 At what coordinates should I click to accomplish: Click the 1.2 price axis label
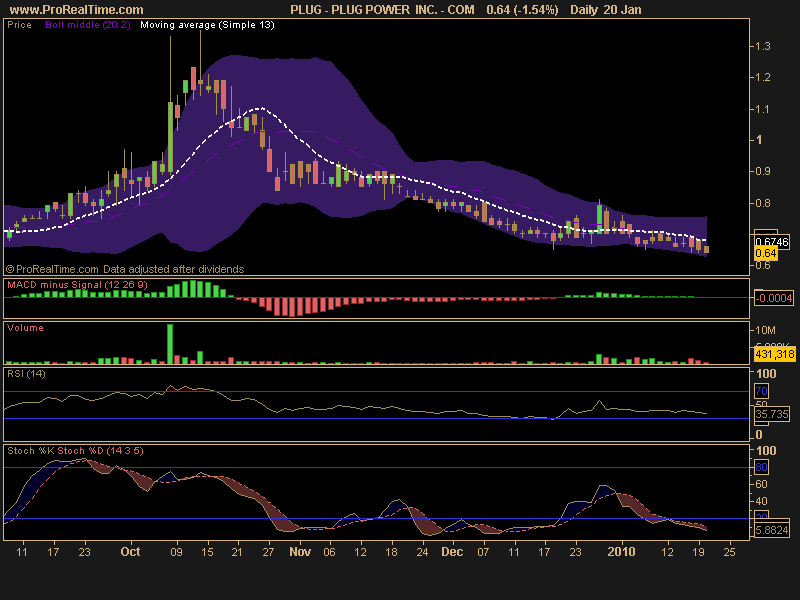tap(763, 78)
